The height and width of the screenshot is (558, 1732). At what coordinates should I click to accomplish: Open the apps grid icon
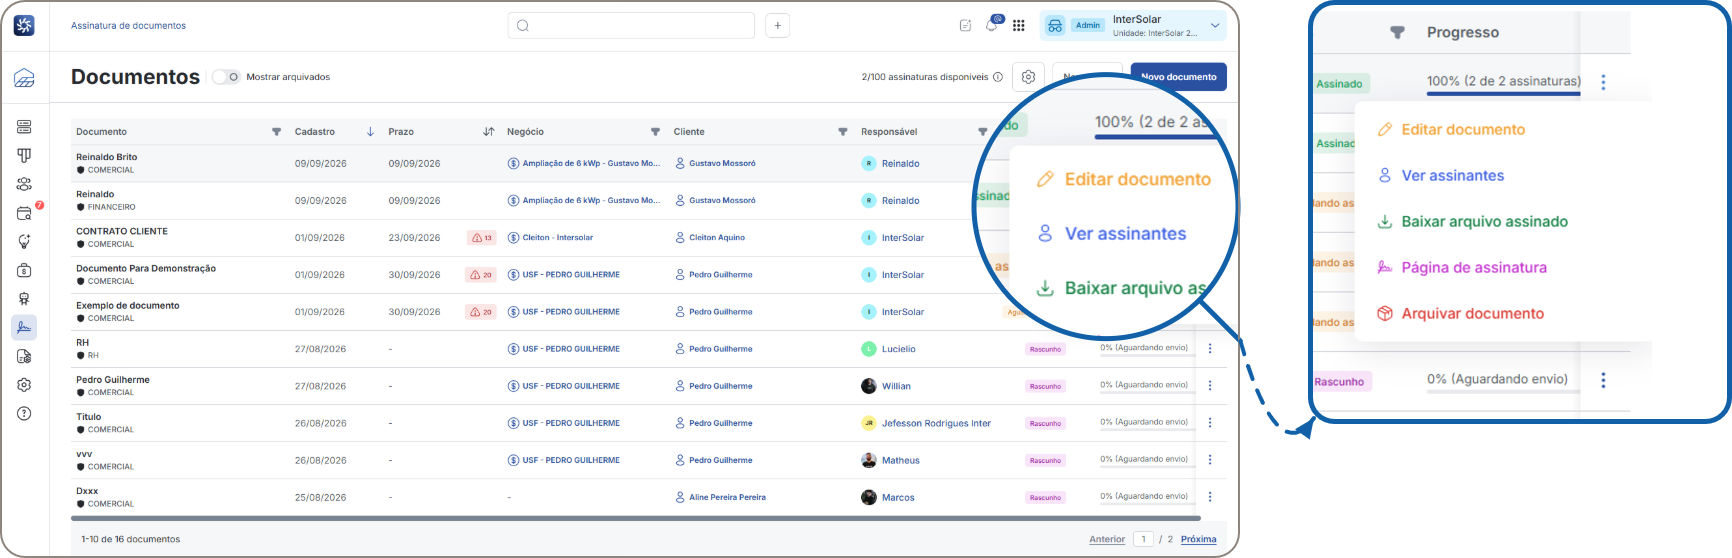(1018, 26)
